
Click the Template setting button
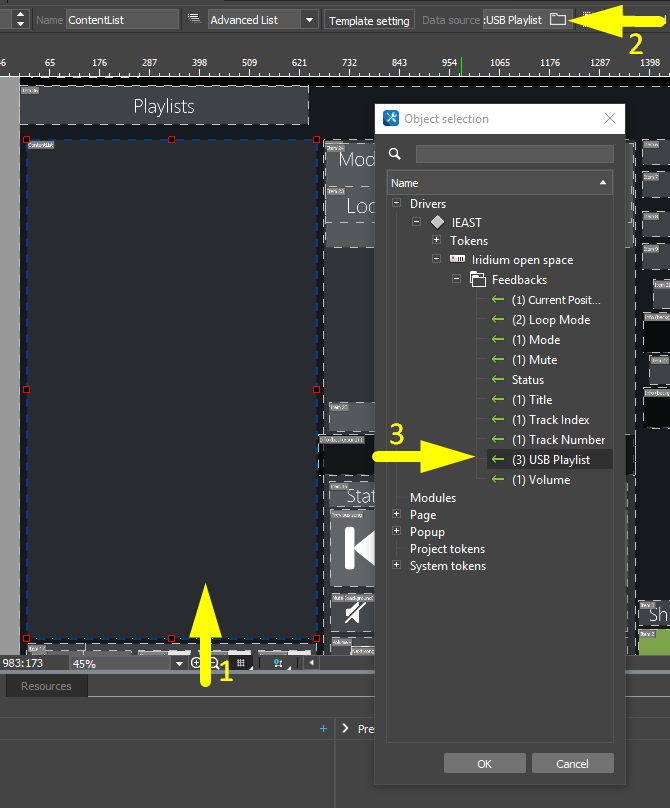(369, 20)
